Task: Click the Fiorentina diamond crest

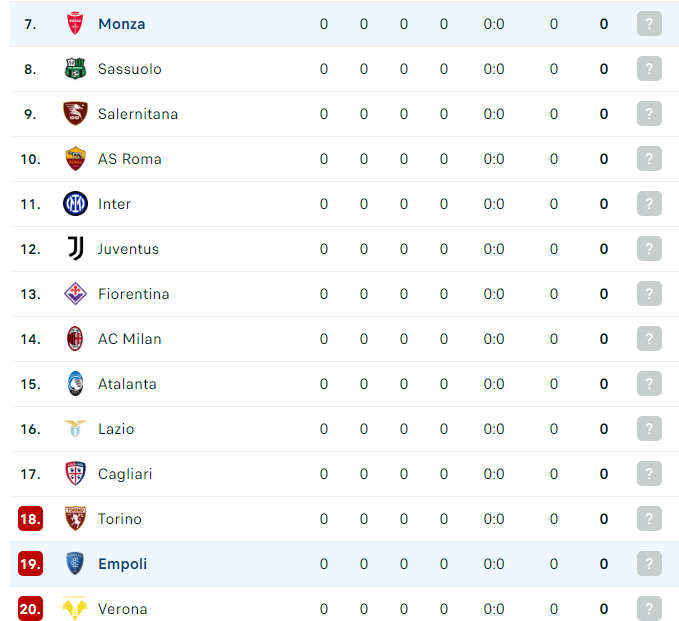Action: (x=75, y=294)
